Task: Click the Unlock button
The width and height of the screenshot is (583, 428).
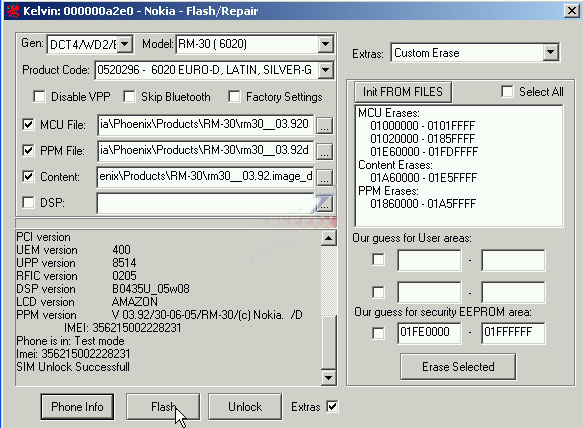Action: [245, 407]
